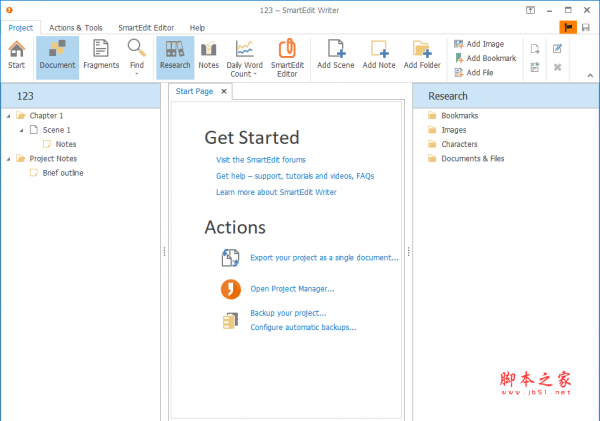600x421 pixels.
Task: Select Brief outline in project tree
Action: pos(62,172)
